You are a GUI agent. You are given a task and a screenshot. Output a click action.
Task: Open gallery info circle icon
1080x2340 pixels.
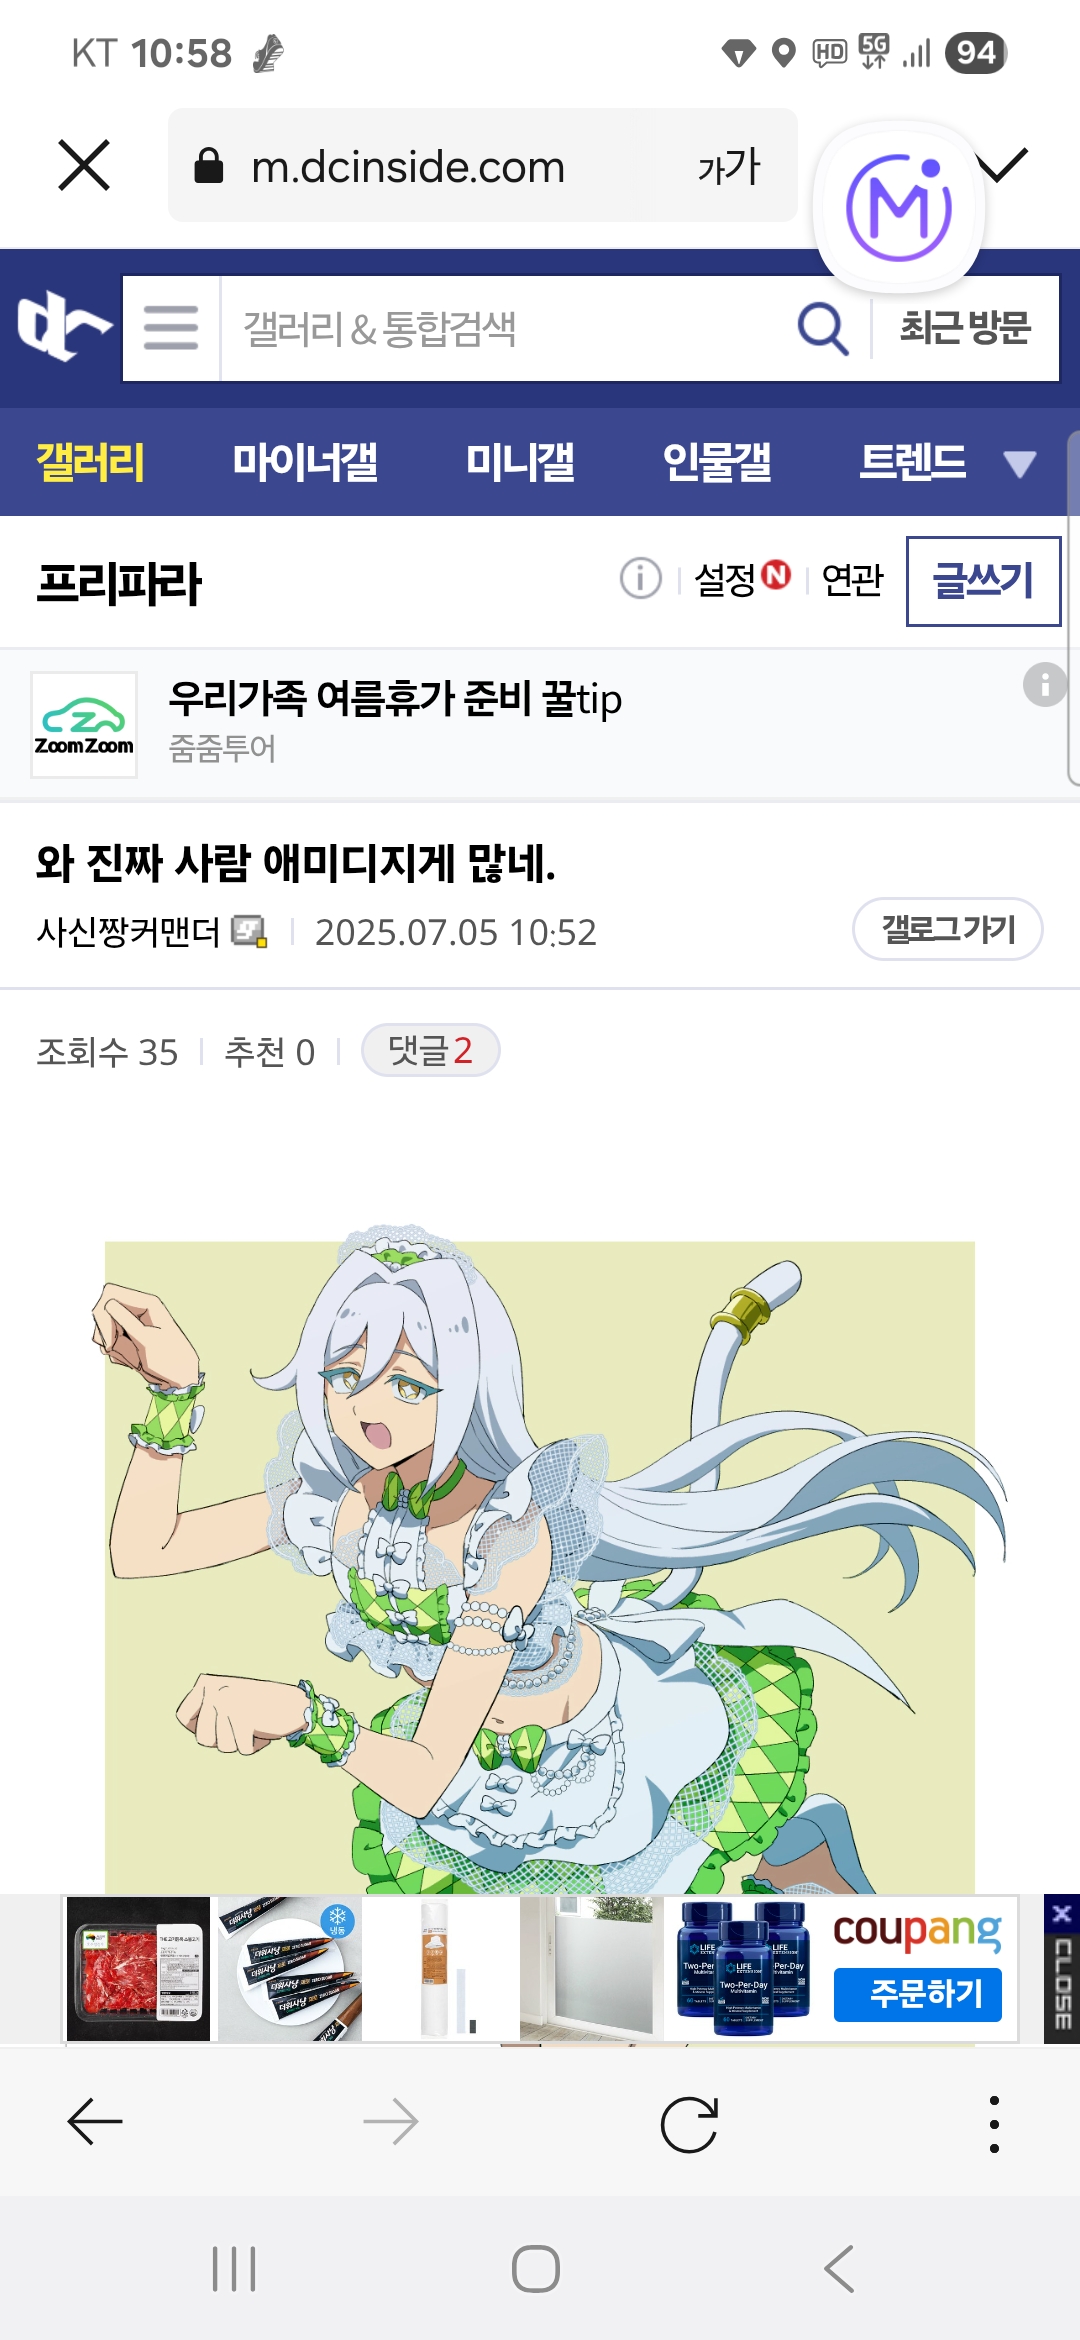tap(640, 578)
